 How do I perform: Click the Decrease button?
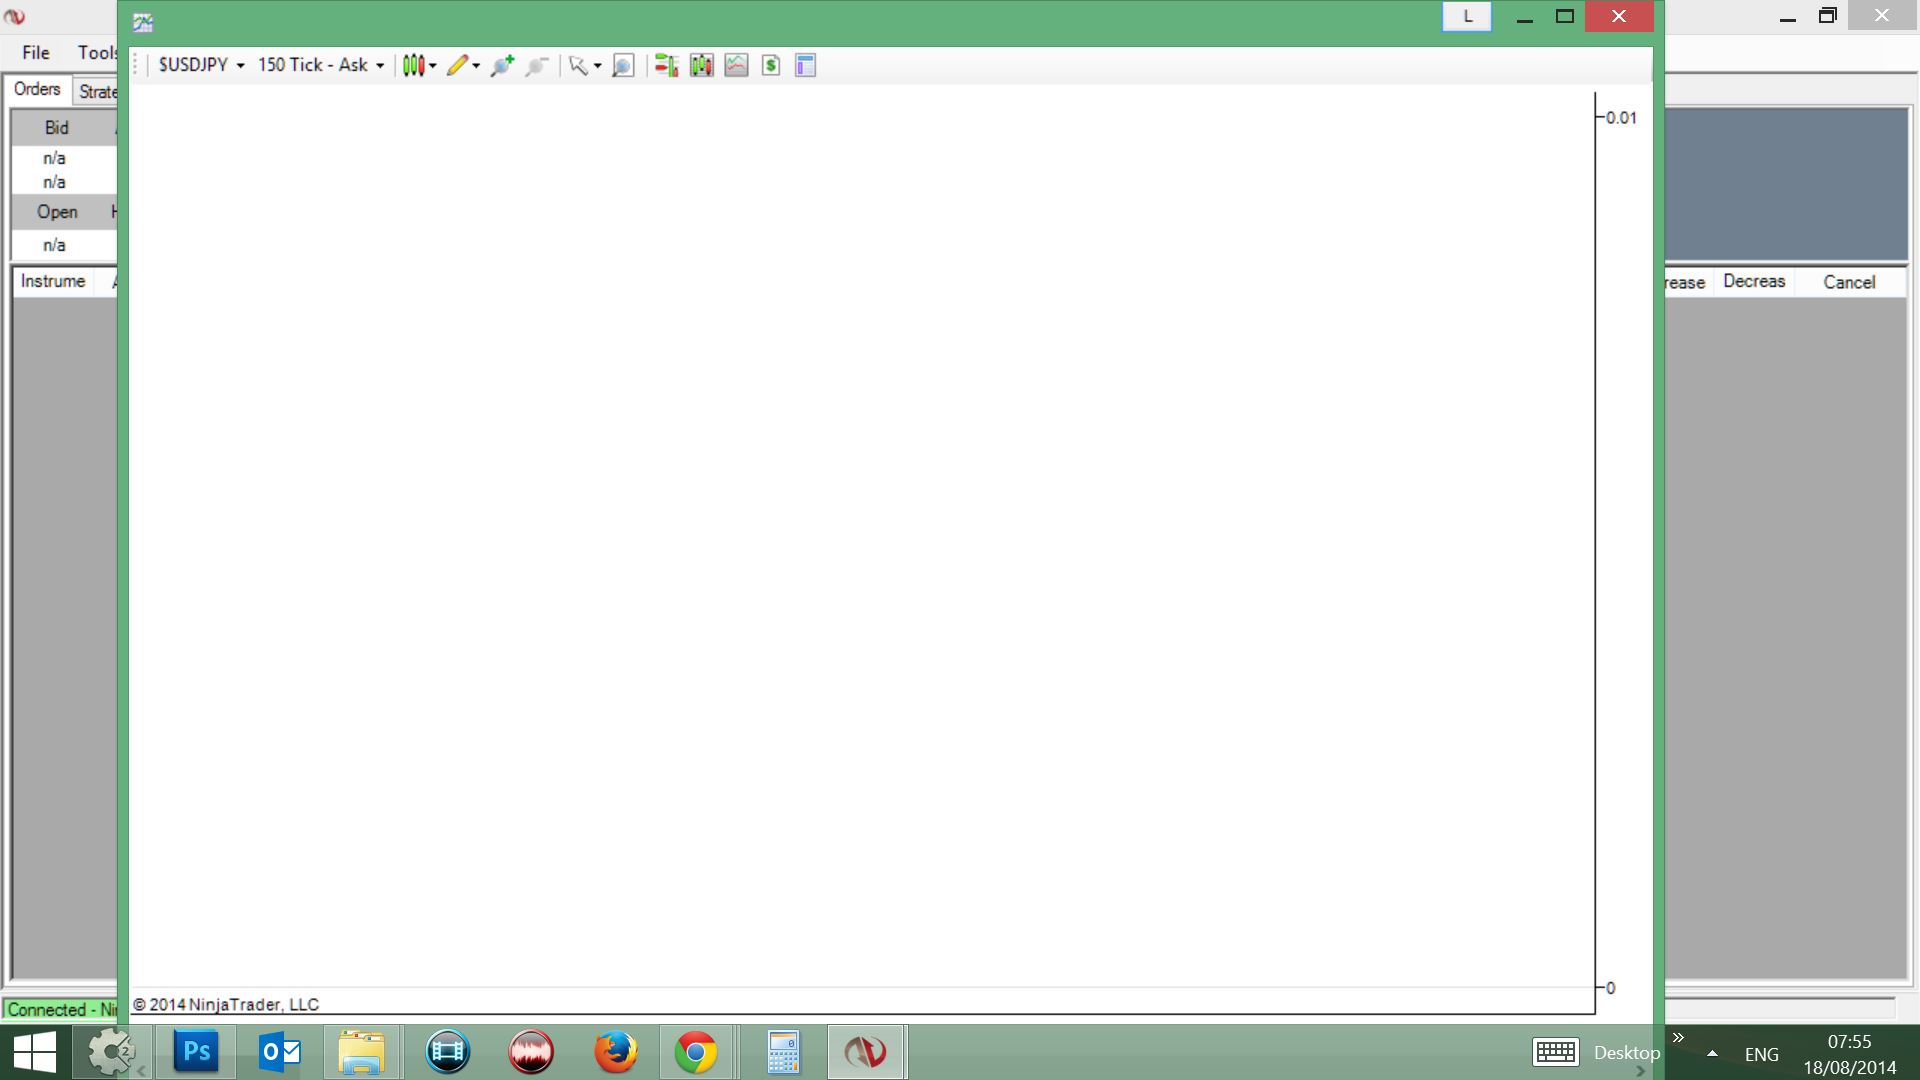[x=1753, y=282]
